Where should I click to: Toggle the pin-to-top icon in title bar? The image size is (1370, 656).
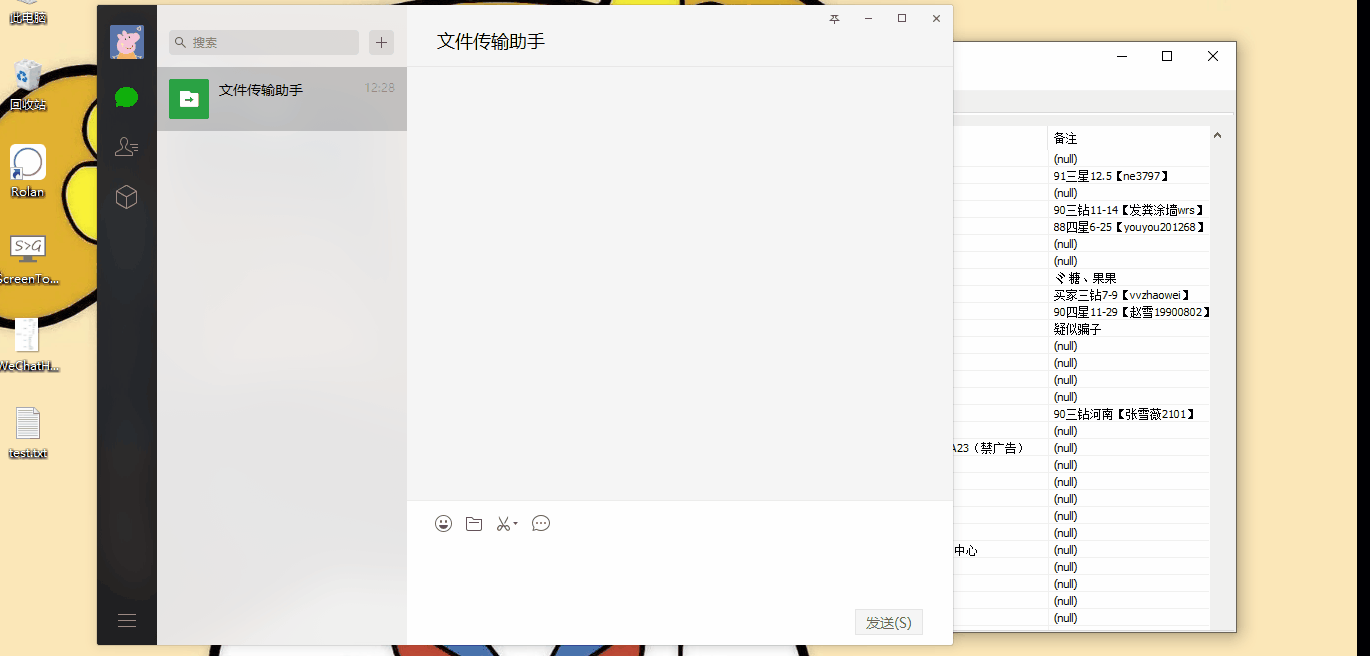[834, 18]
